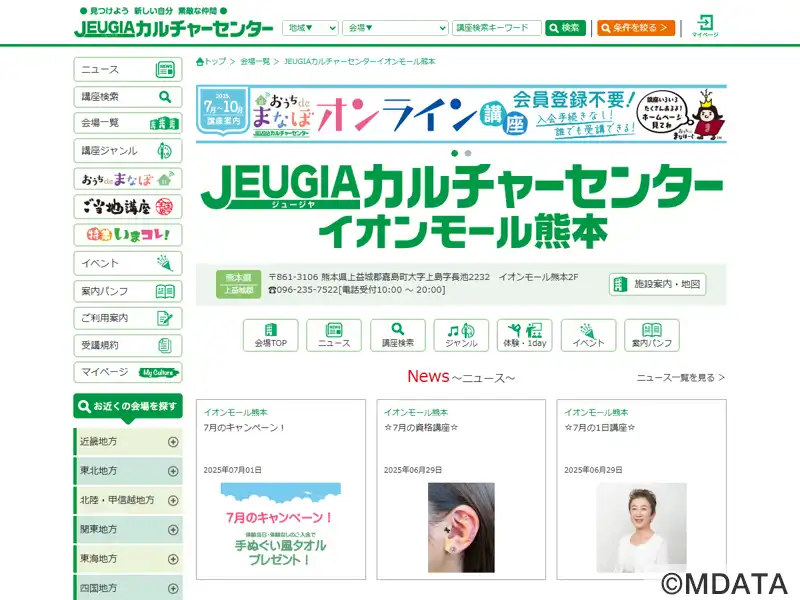
Task: Click 施設案内・地図 button
Action: [657, 284]
